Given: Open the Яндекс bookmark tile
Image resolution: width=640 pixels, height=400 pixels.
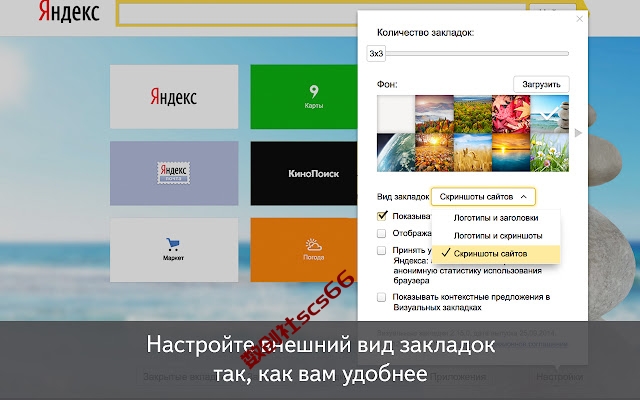Looking at the screenshot, I should point(174,97).
